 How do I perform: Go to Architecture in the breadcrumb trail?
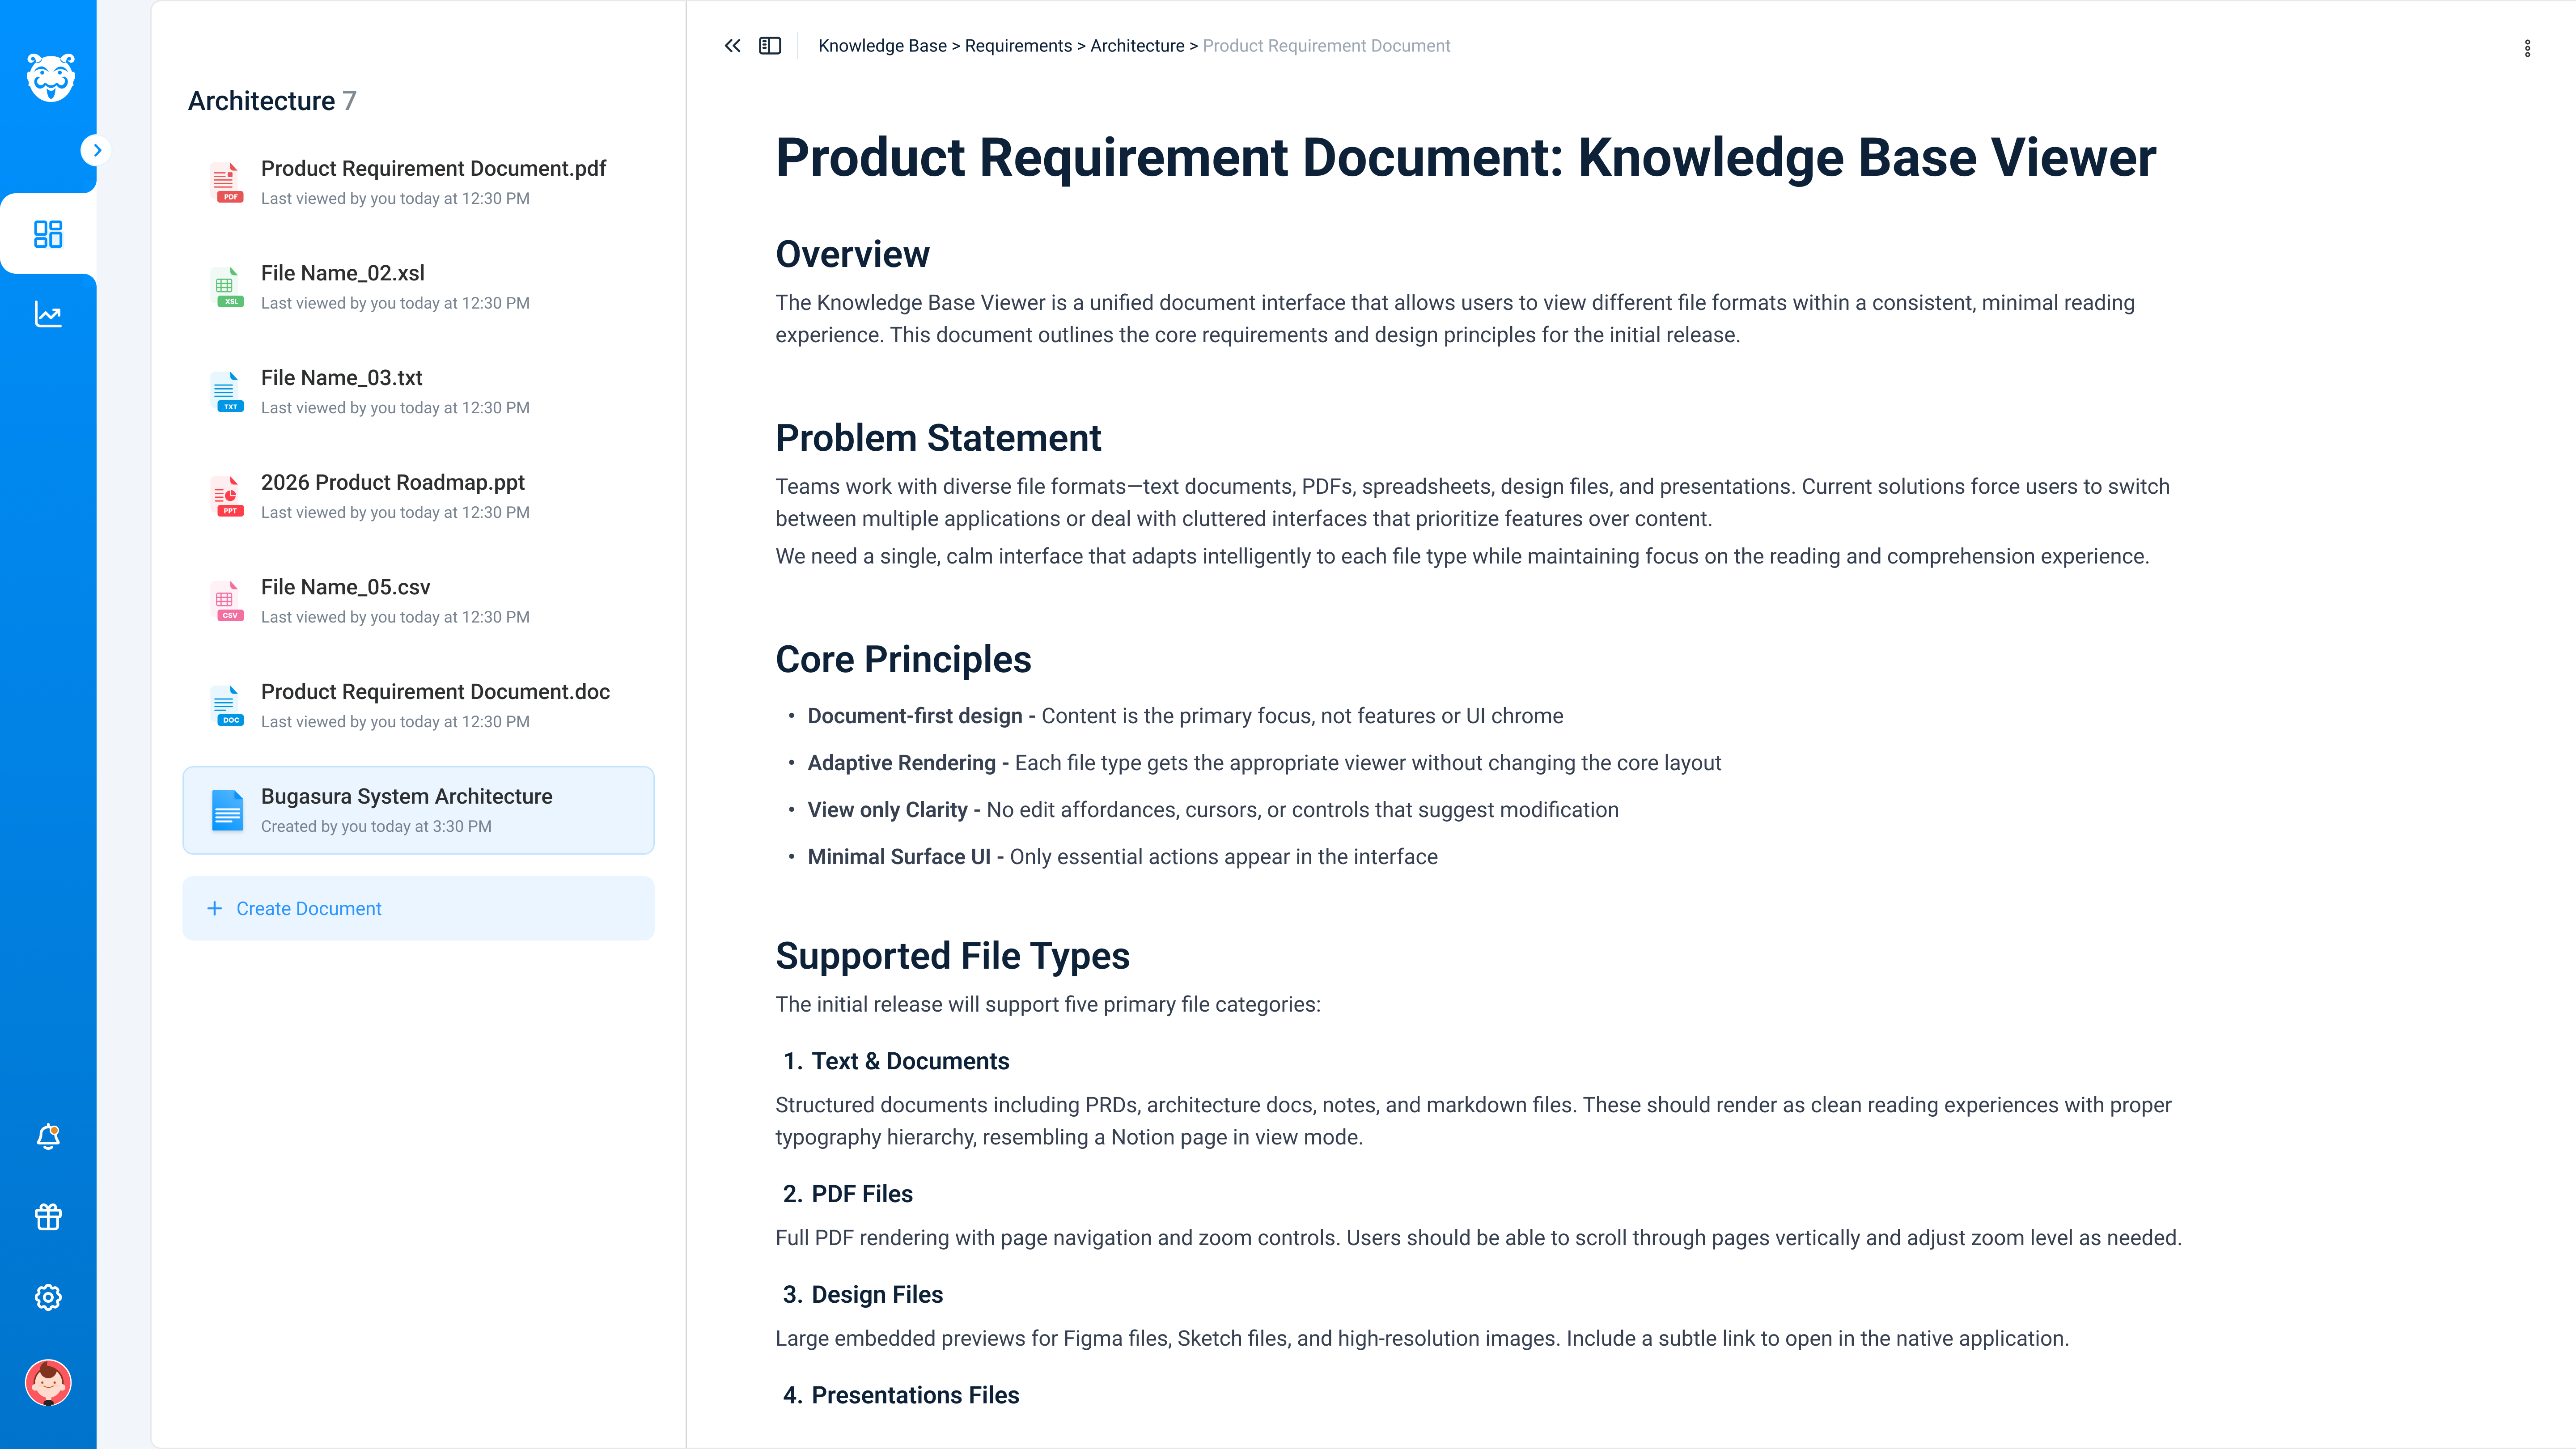click(1136, 45)
